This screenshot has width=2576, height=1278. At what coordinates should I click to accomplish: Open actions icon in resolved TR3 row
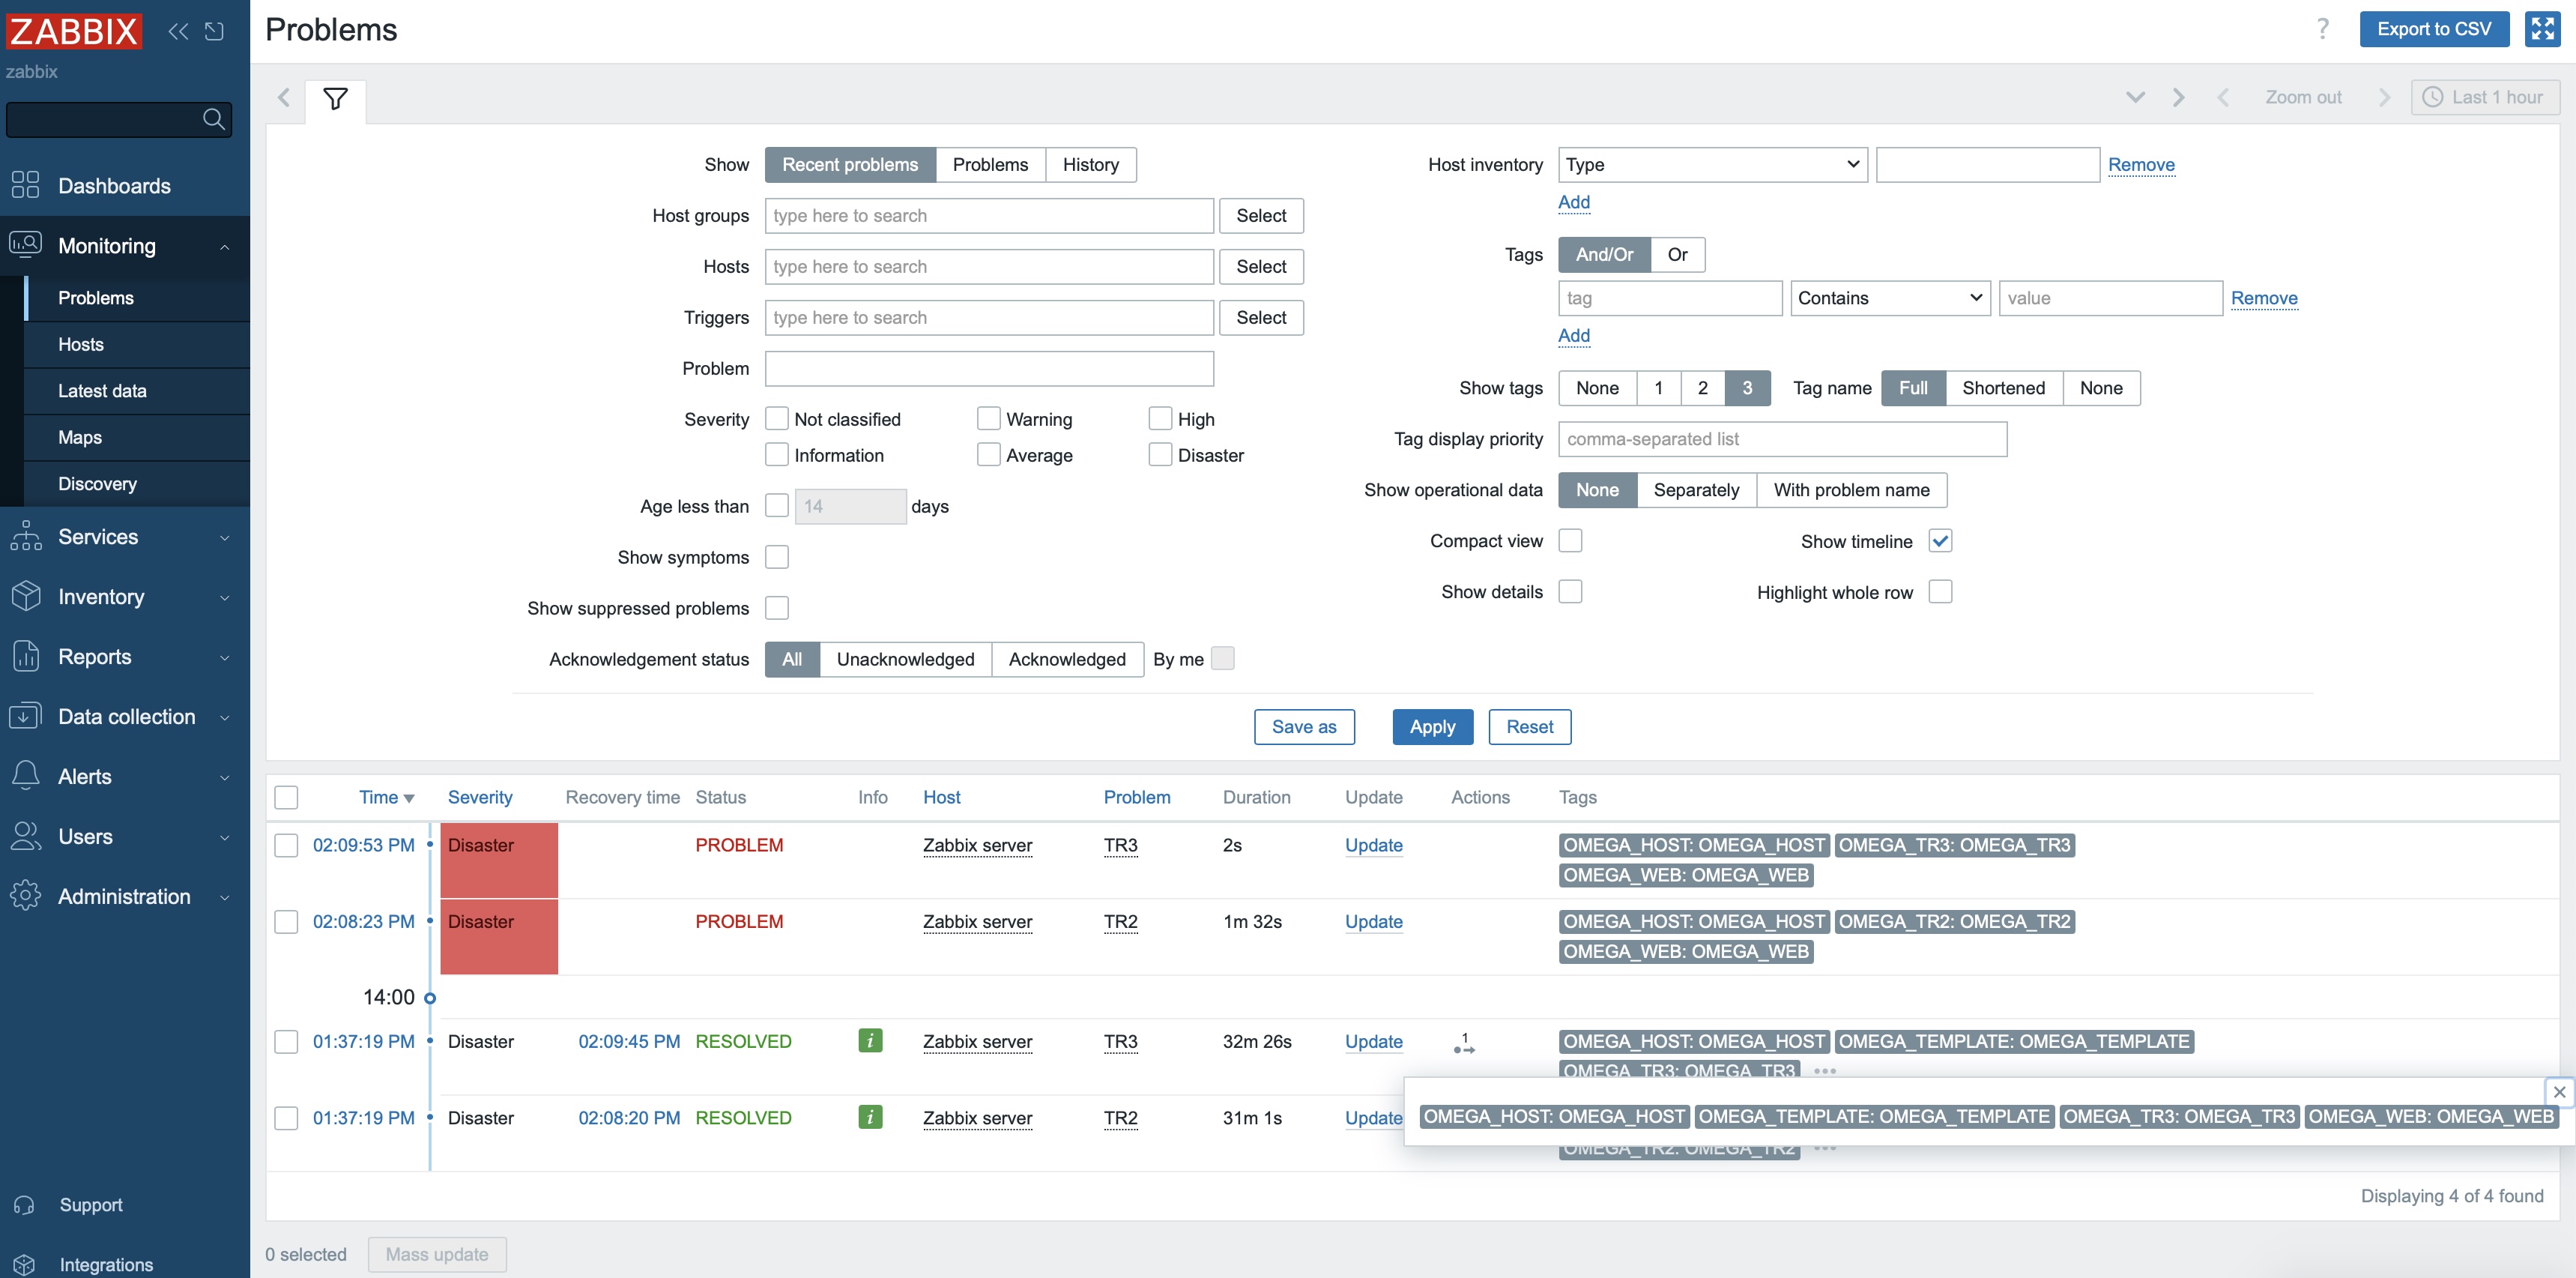tap(1464, 1043)
